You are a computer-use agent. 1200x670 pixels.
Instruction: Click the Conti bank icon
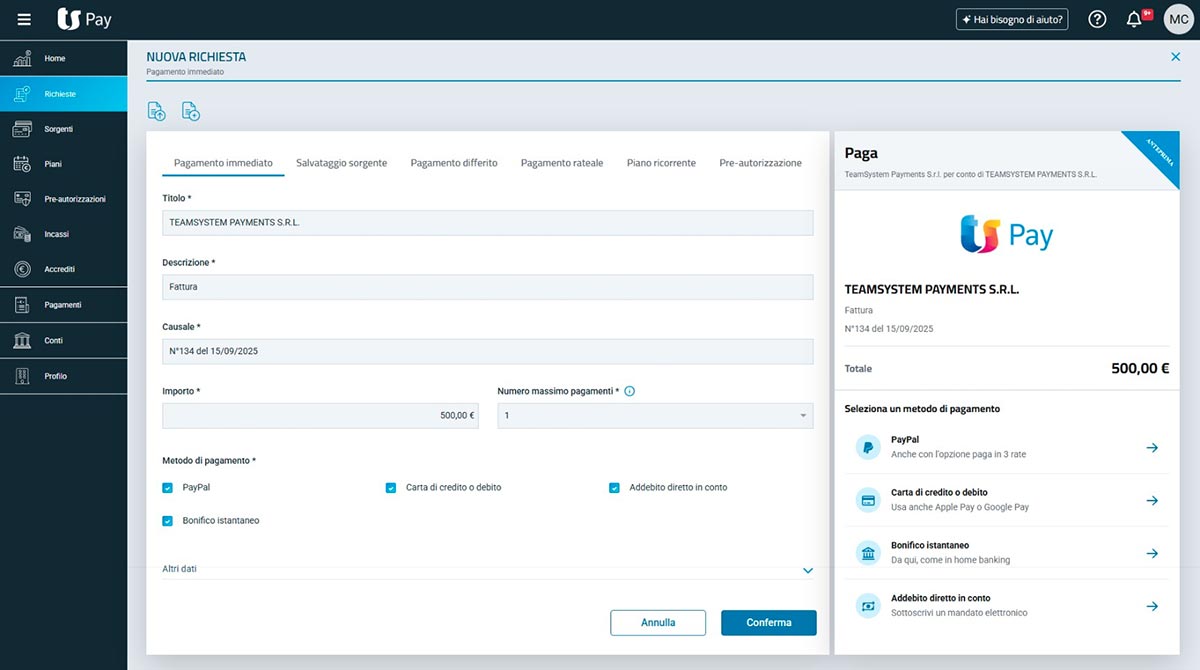point(22,341)
